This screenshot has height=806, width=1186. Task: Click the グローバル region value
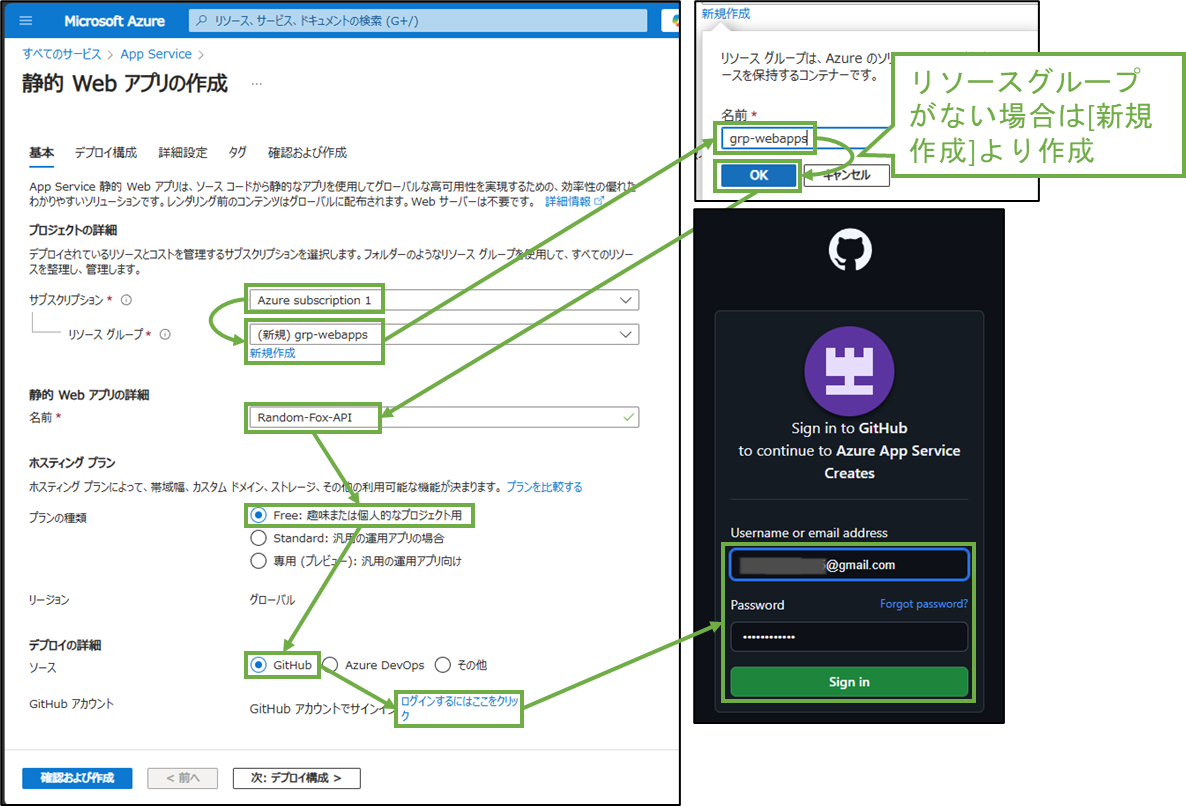272,600
